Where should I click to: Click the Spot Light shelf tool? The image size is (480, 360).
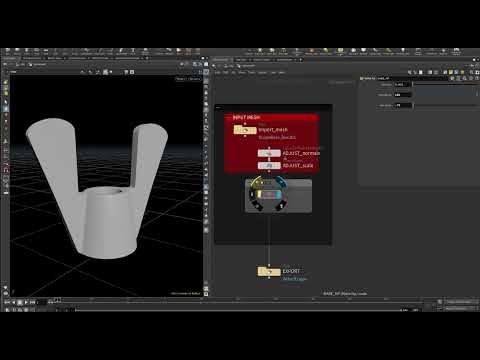click(272, 52)
